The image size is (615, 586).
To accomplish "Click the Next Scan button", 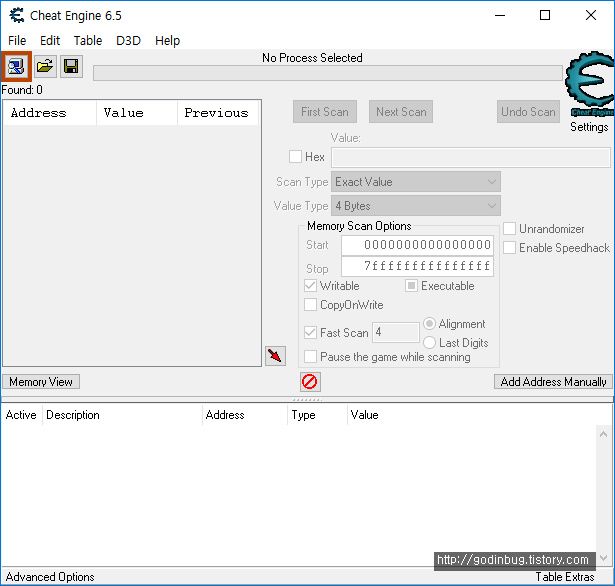I will click(401, 112).
